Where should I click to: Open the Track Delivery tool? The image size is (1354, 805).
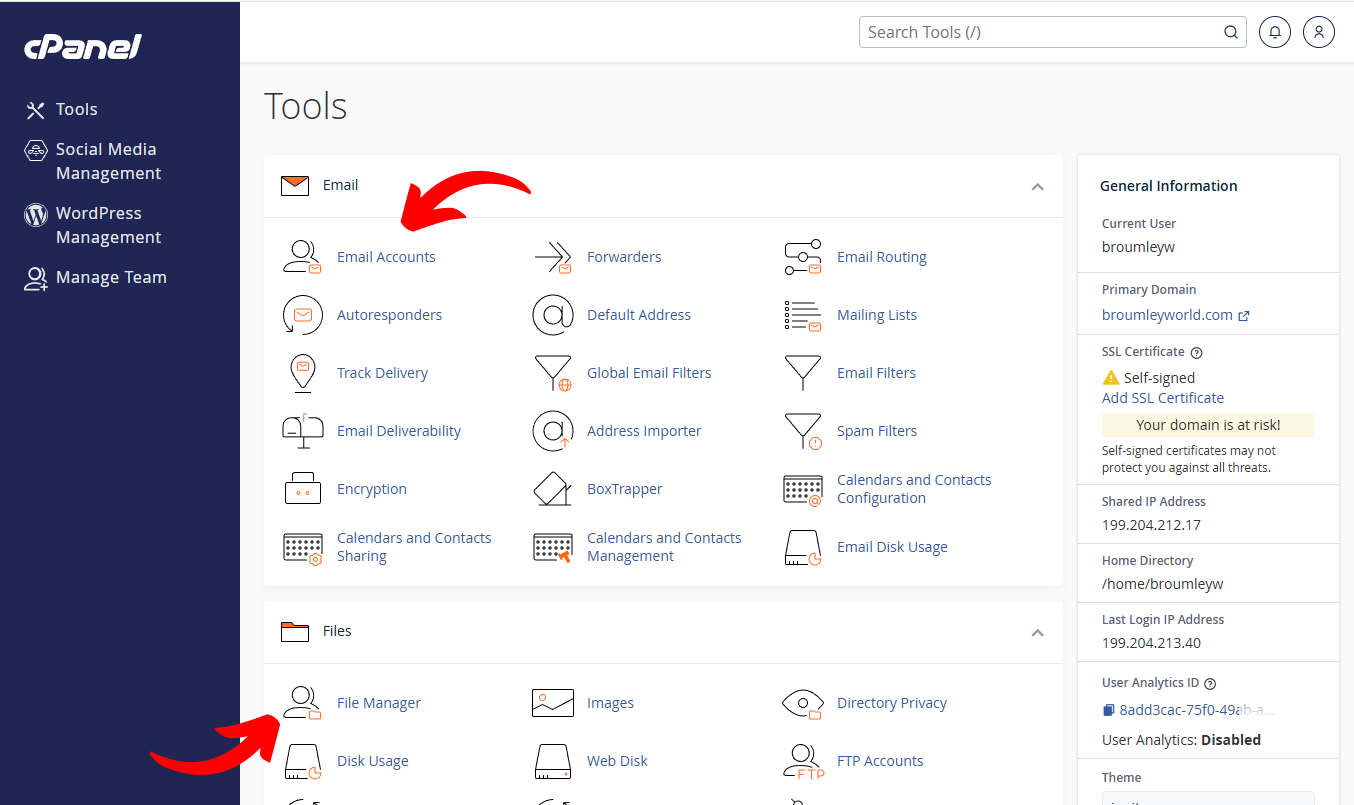click(382, 373)
